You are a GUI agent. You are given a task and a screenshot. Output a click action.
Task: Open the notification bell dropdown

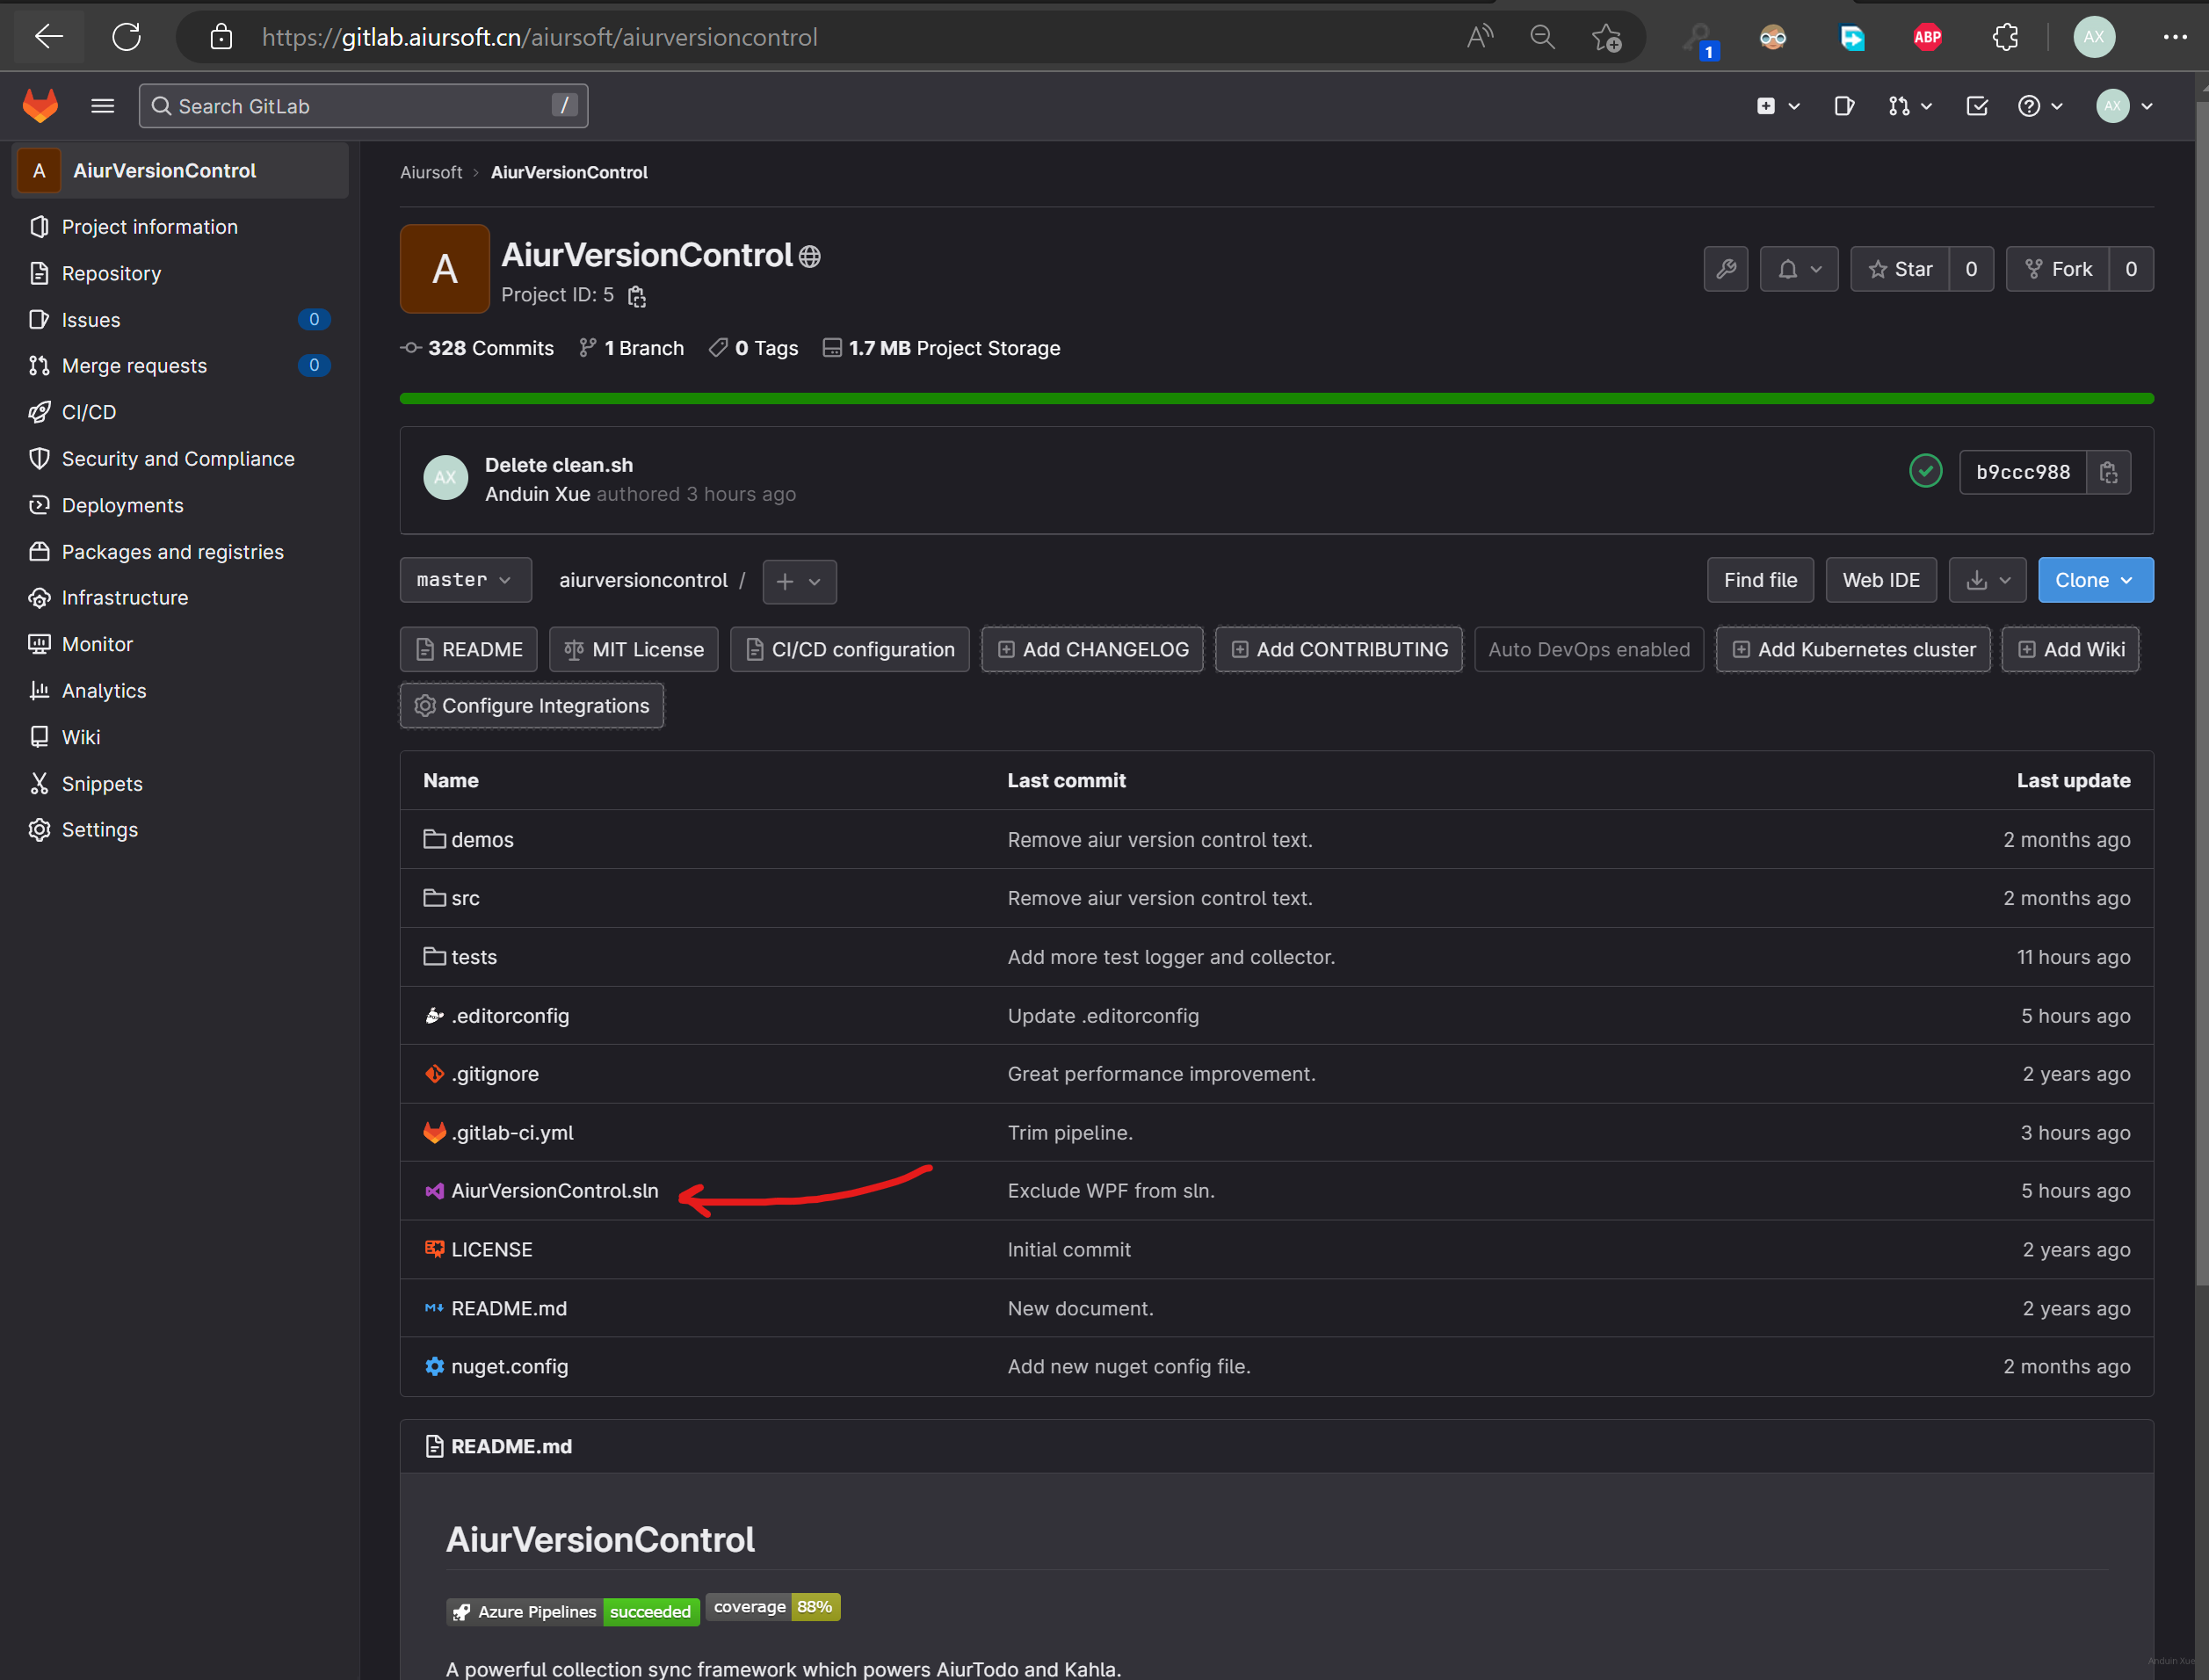(1798, 269)
